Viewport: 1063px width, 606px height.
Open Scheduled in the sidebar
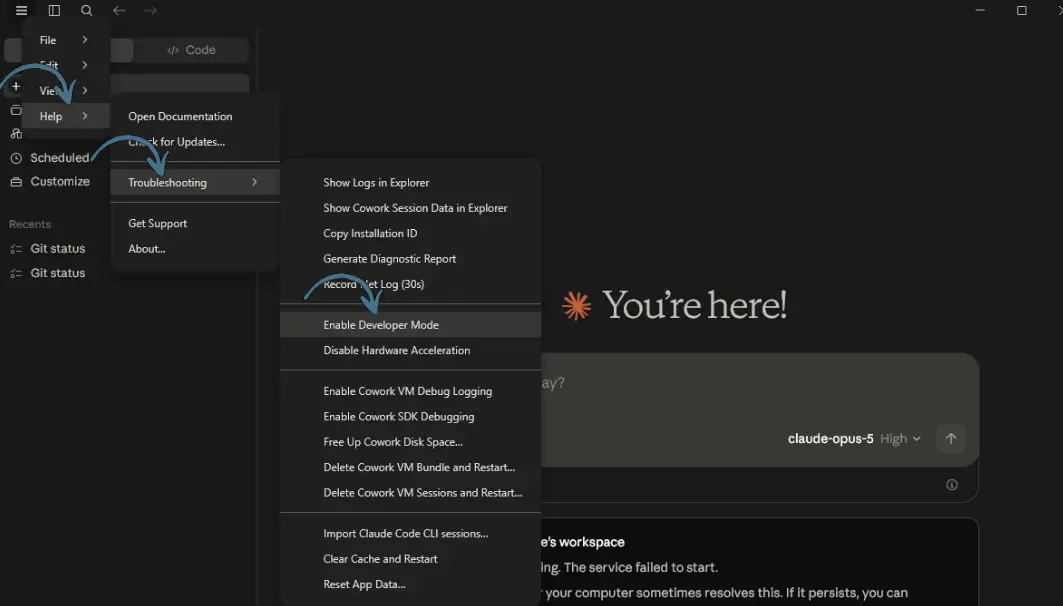60,158
